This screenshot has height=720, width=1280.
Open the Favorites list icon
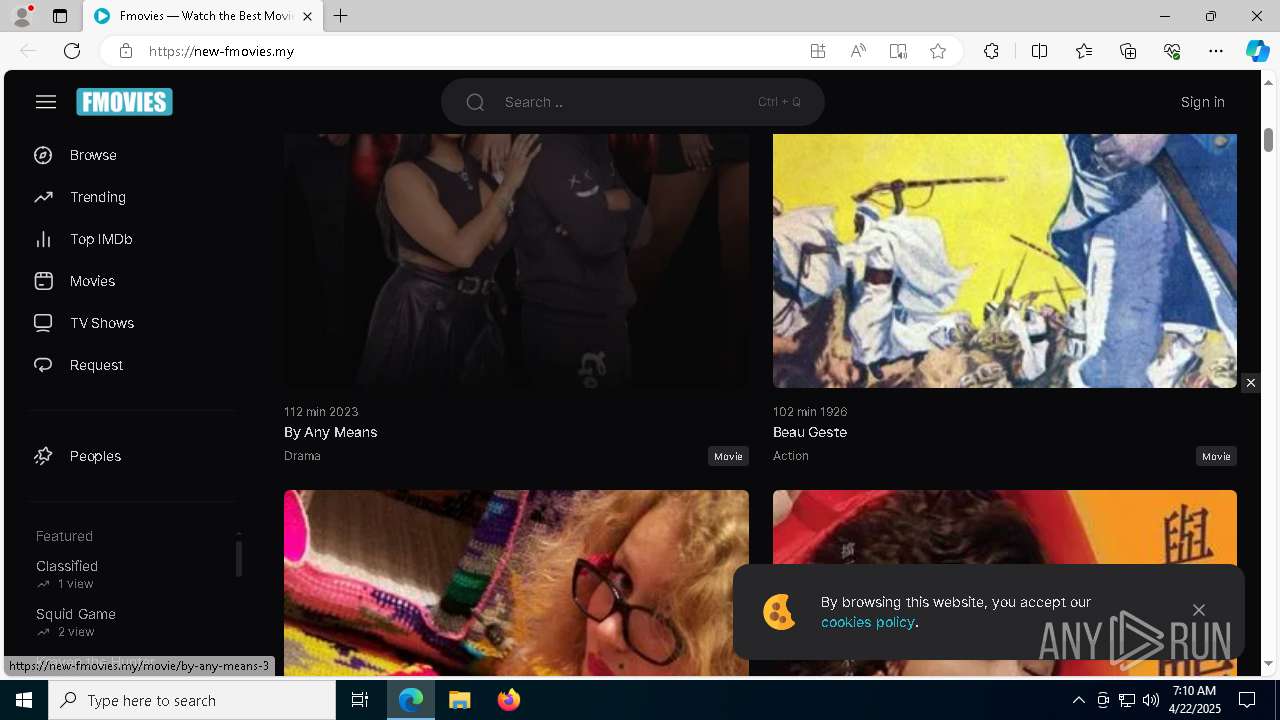coord(1084,51)
